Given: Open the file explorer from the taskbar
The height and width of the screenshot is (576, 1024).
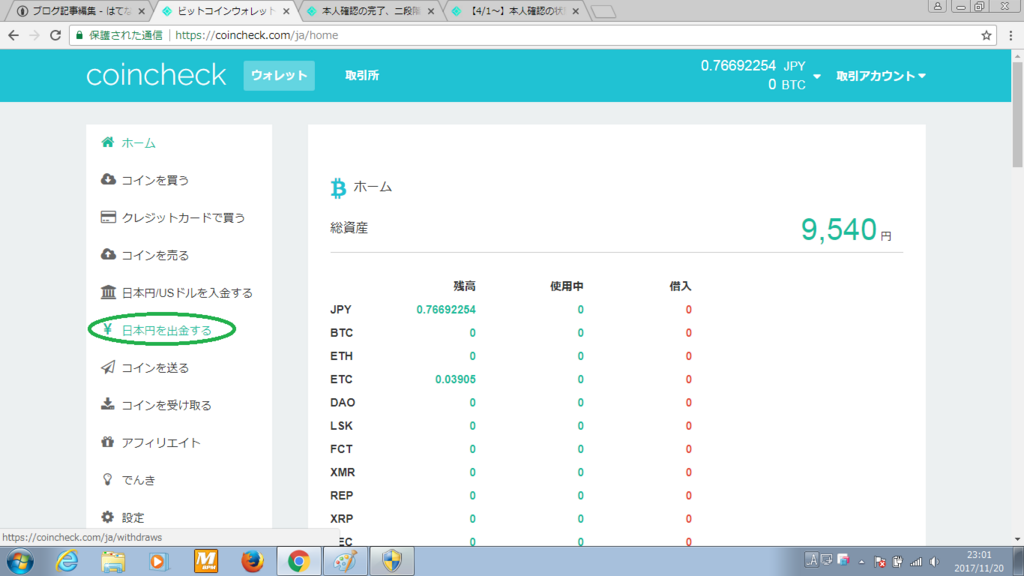Looking at the screenshot, I should coord(113,562).
